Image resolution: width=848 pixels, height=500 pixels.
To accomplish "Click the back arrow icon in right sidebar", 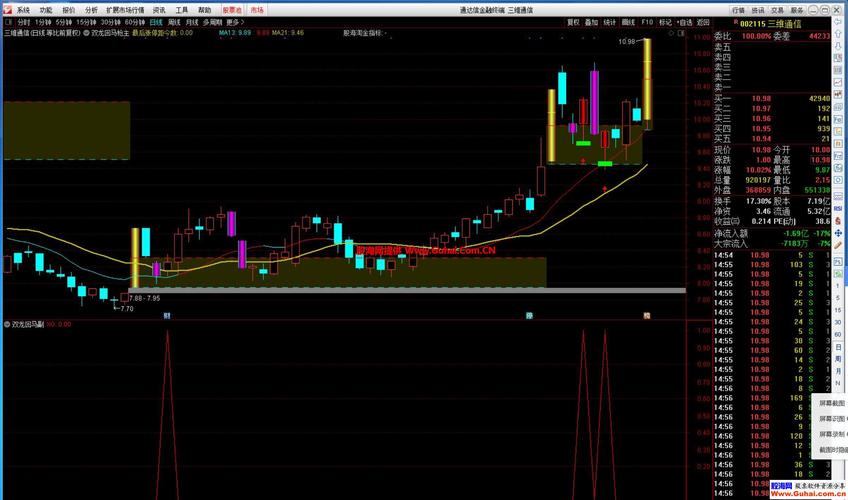I will [838, 21].
